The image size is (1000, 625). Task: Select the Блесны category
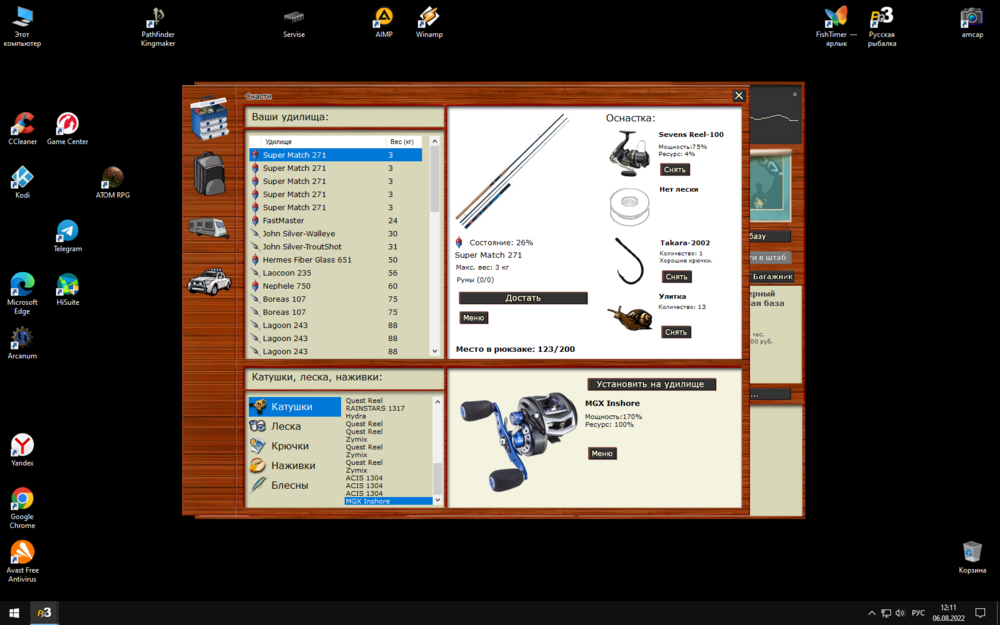click(290, 485)
